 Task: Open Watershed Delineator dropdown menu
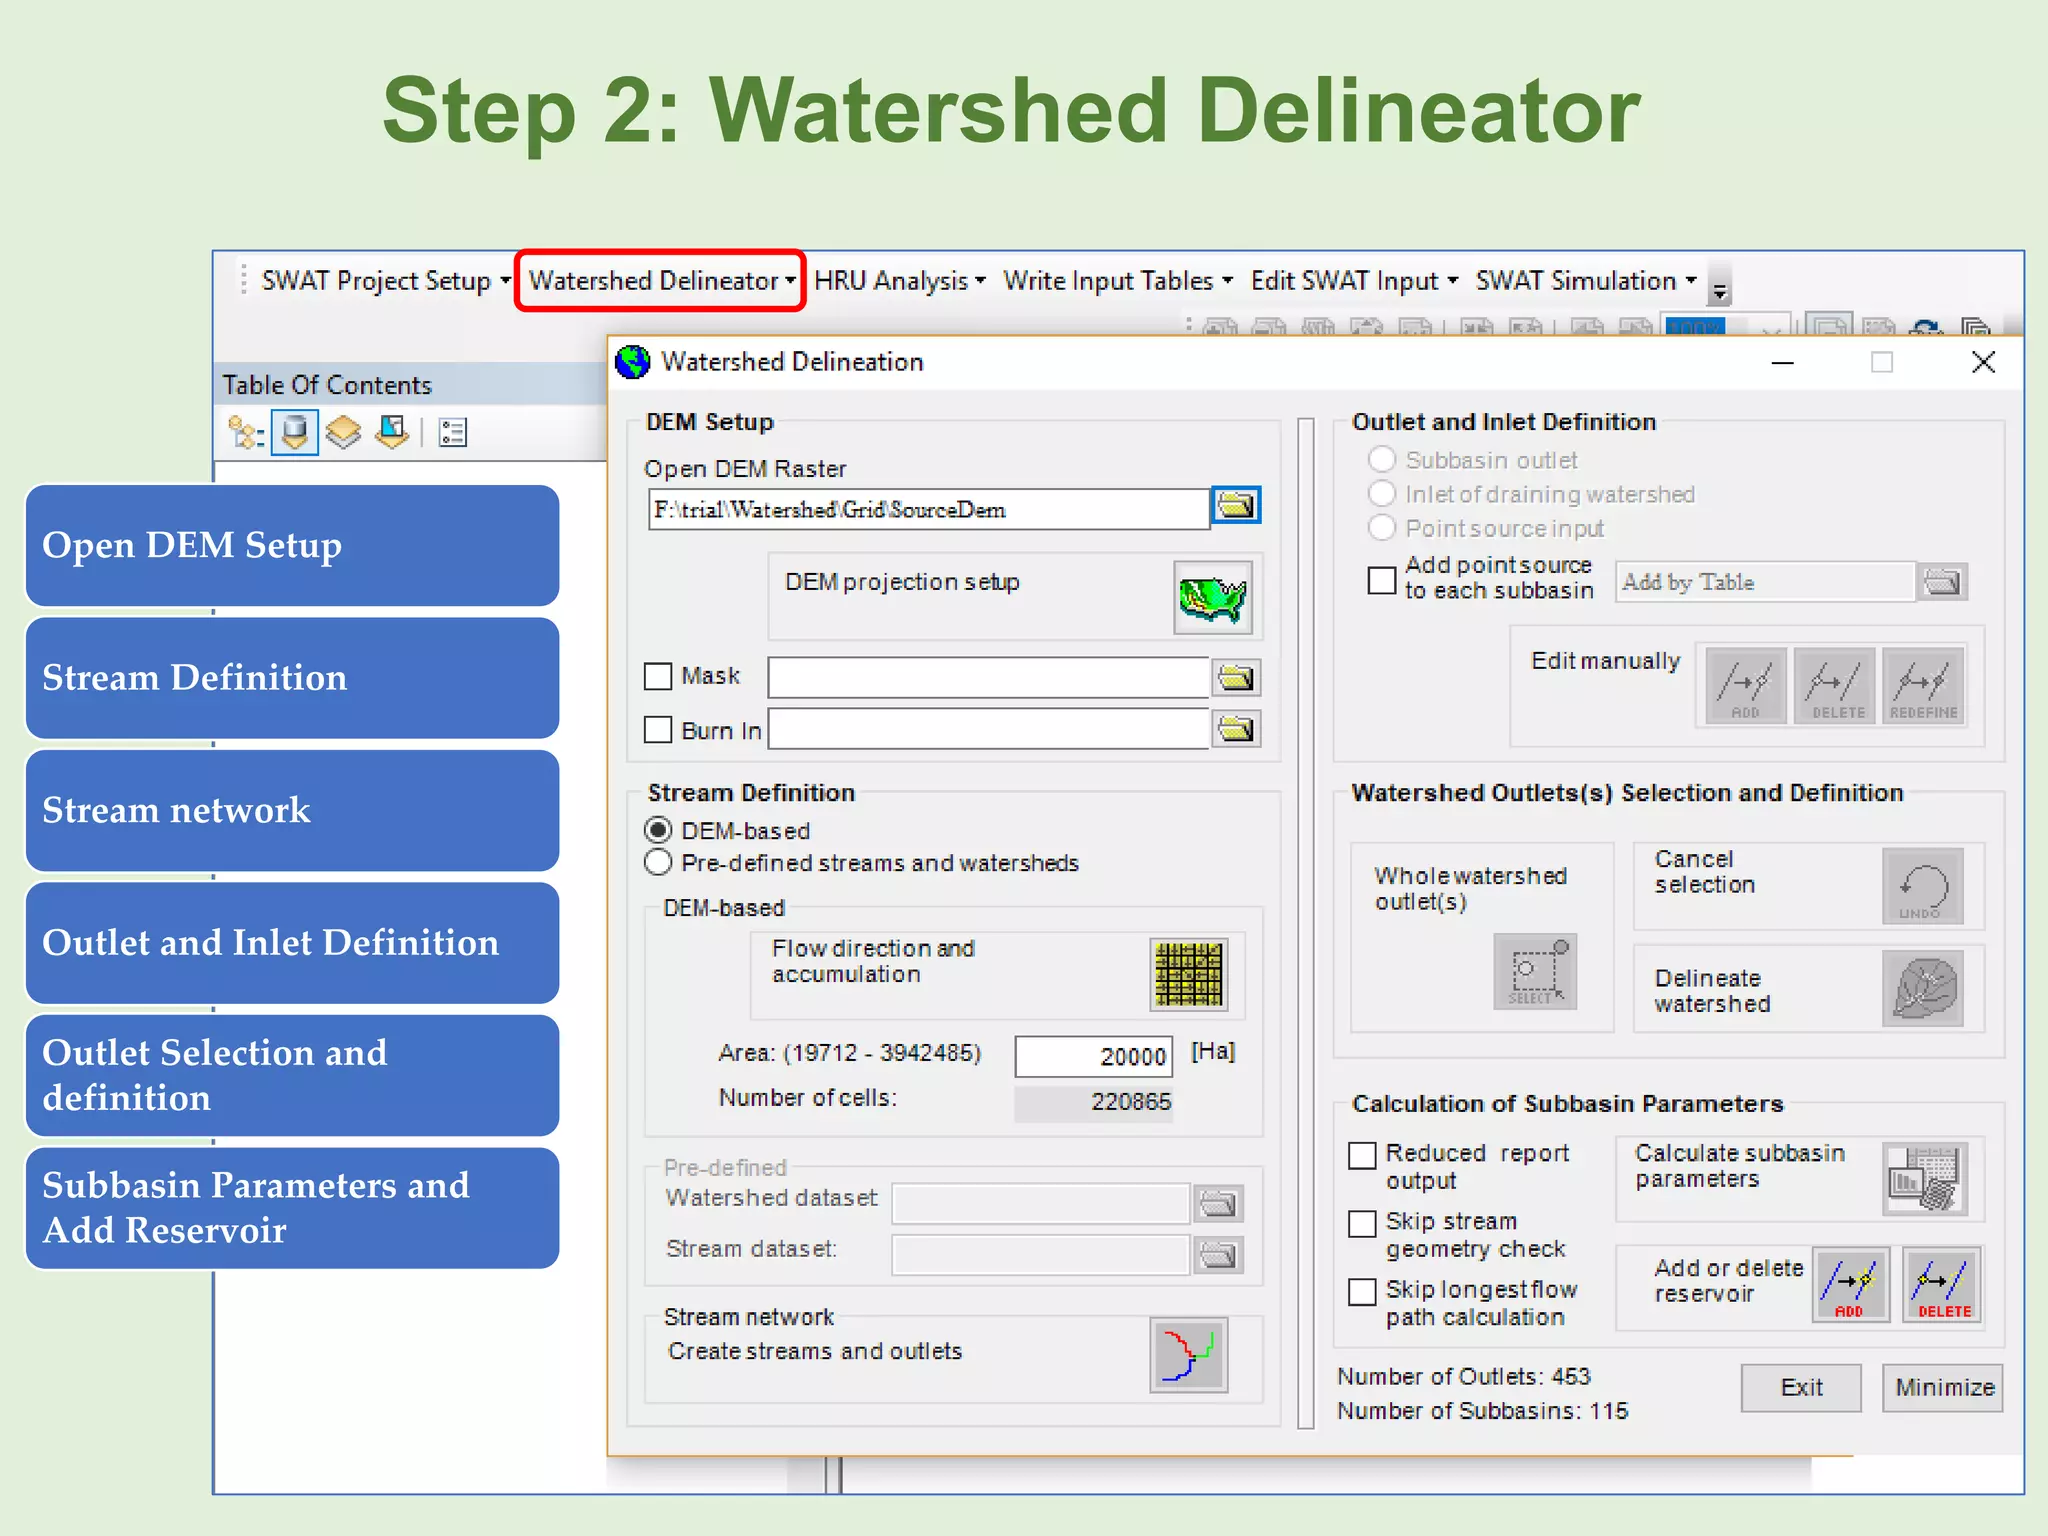coord(662,281)
